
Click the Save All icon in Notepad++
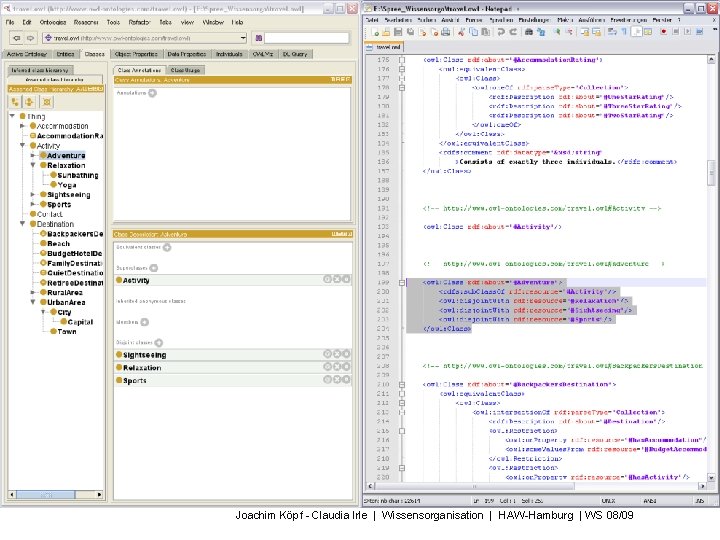(410, 32)
